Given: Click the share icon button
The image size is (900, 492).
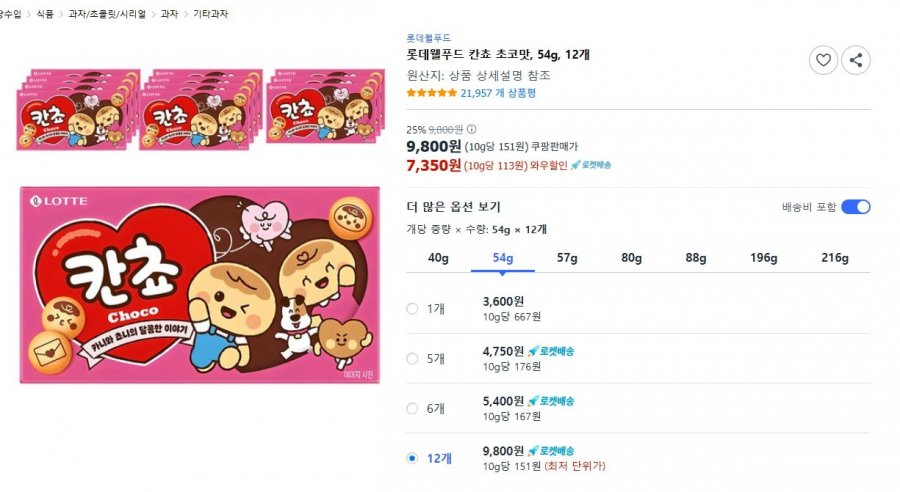Looking at the screenshot, I should pyautogui.click(x=856, y=60).
